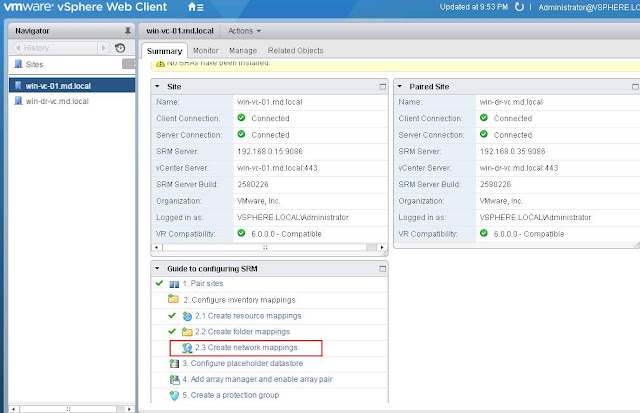Click Paired Site VR Compatibility check icon
Screen dimensions: 640x413
pos(484,233)
